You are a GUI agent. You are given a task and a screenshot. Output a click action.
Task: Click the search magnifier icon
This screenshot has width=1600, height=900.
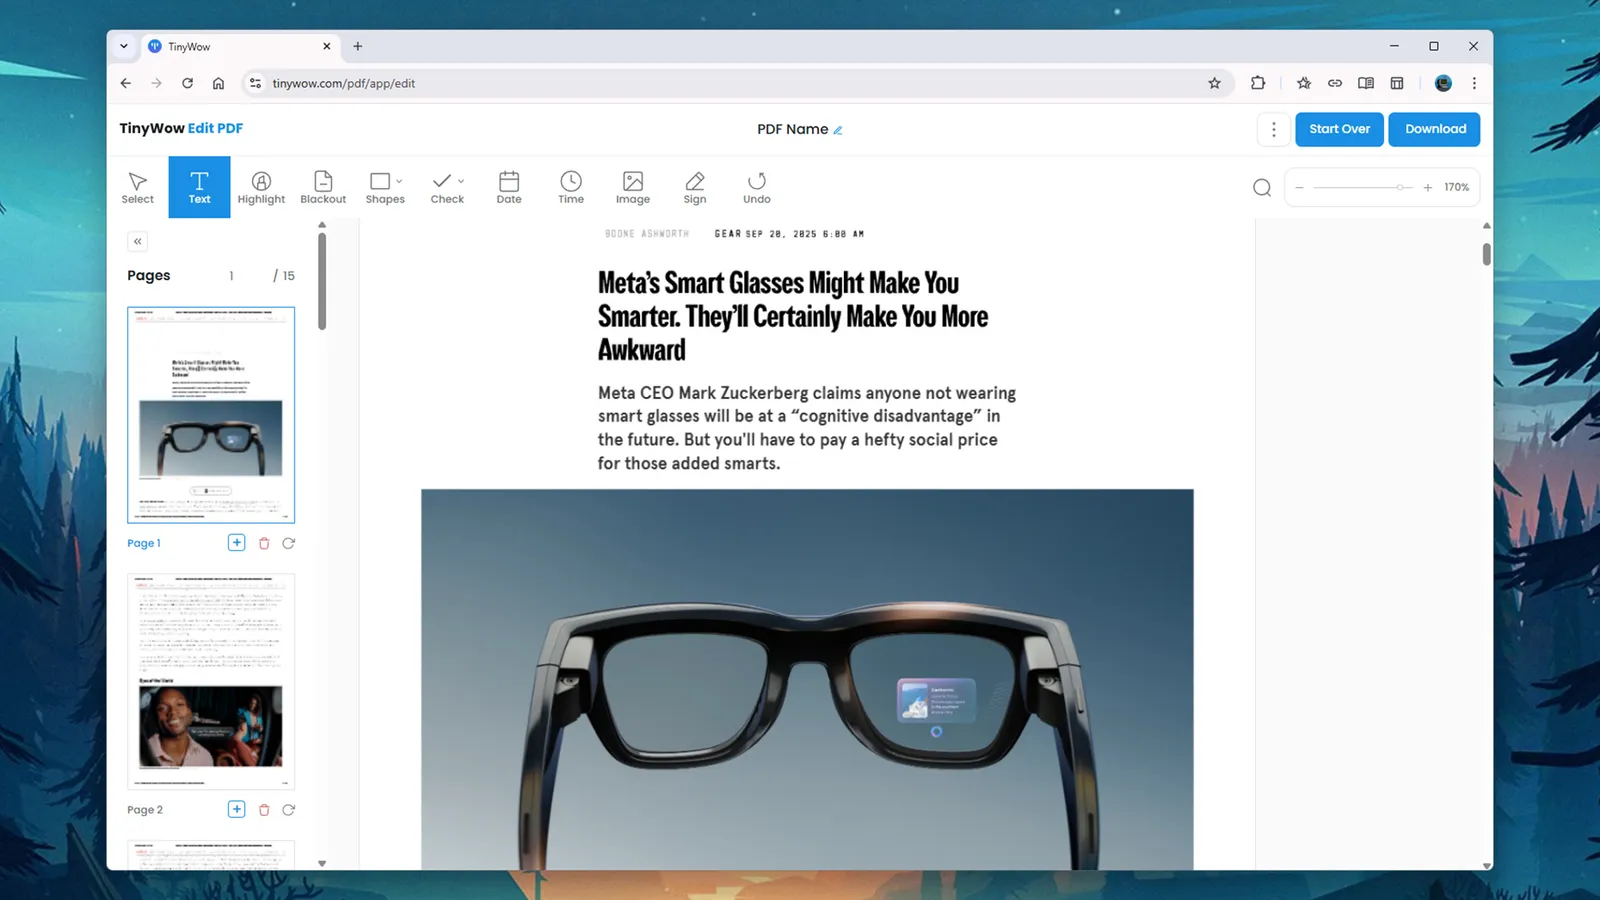(x=1262, y=187)
